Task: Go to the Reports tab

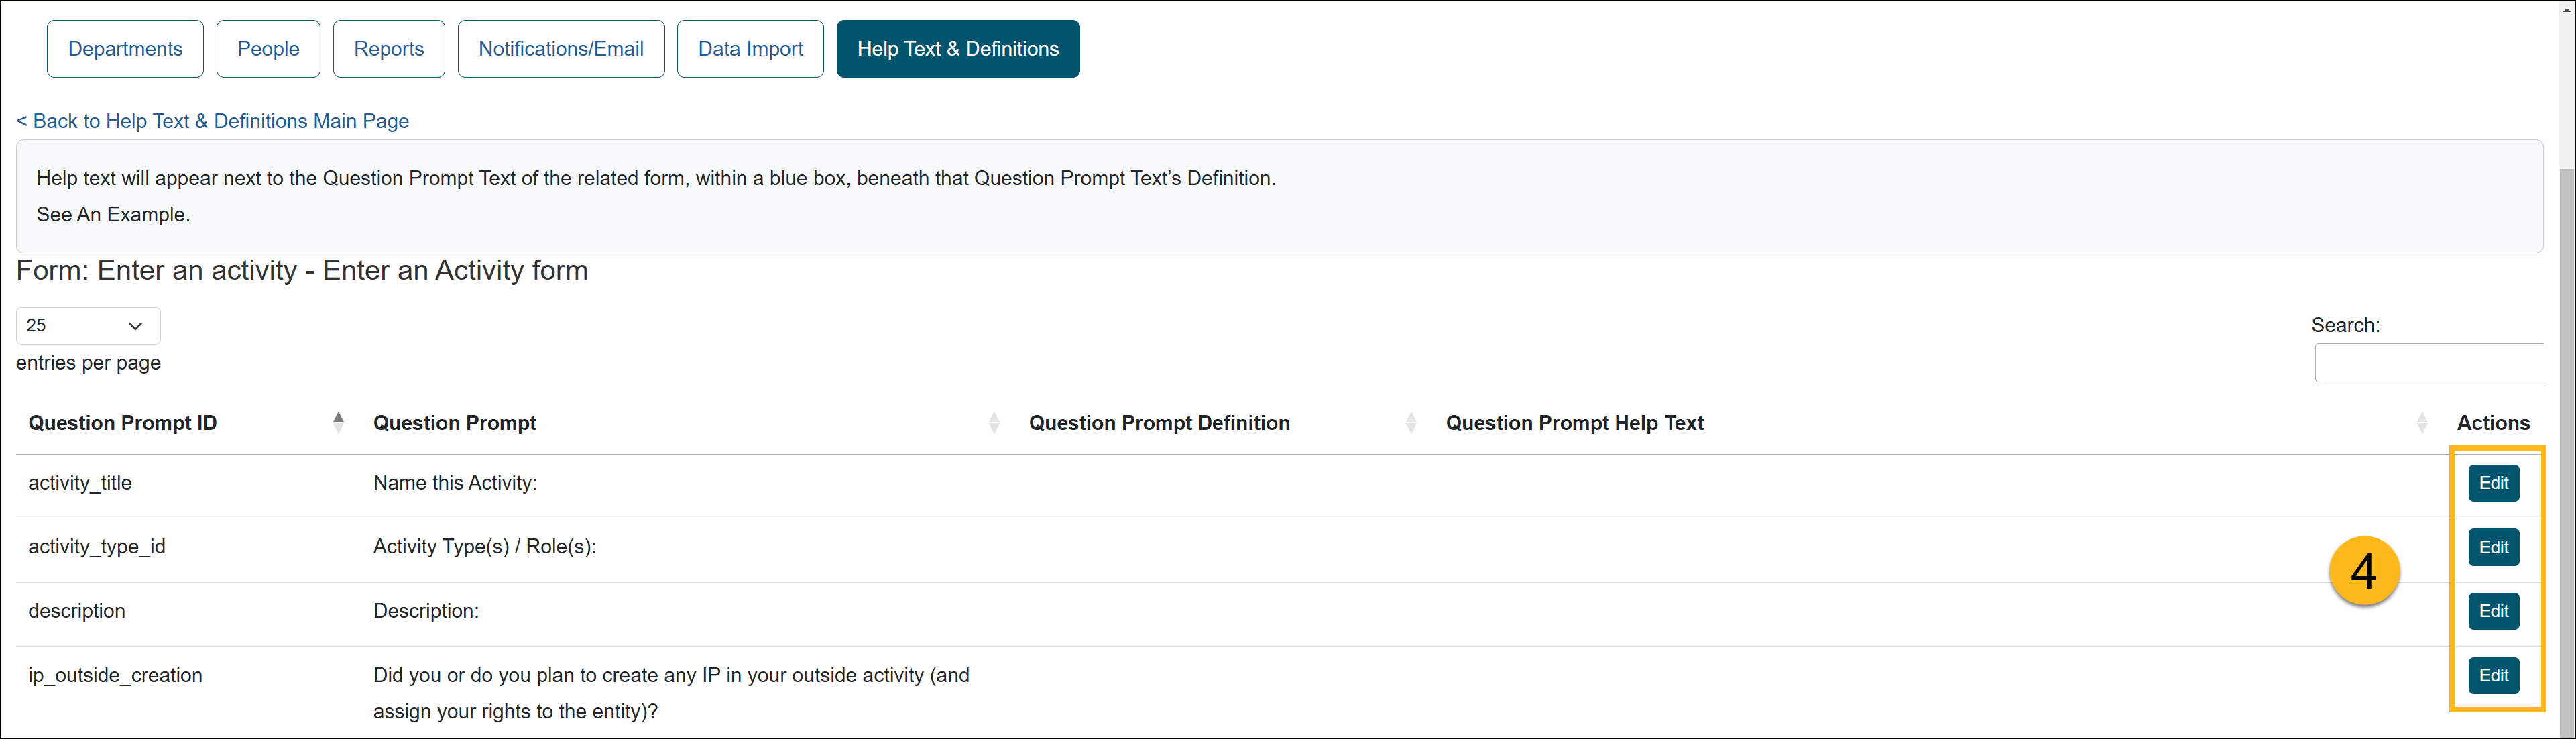Action: (388, 49)
